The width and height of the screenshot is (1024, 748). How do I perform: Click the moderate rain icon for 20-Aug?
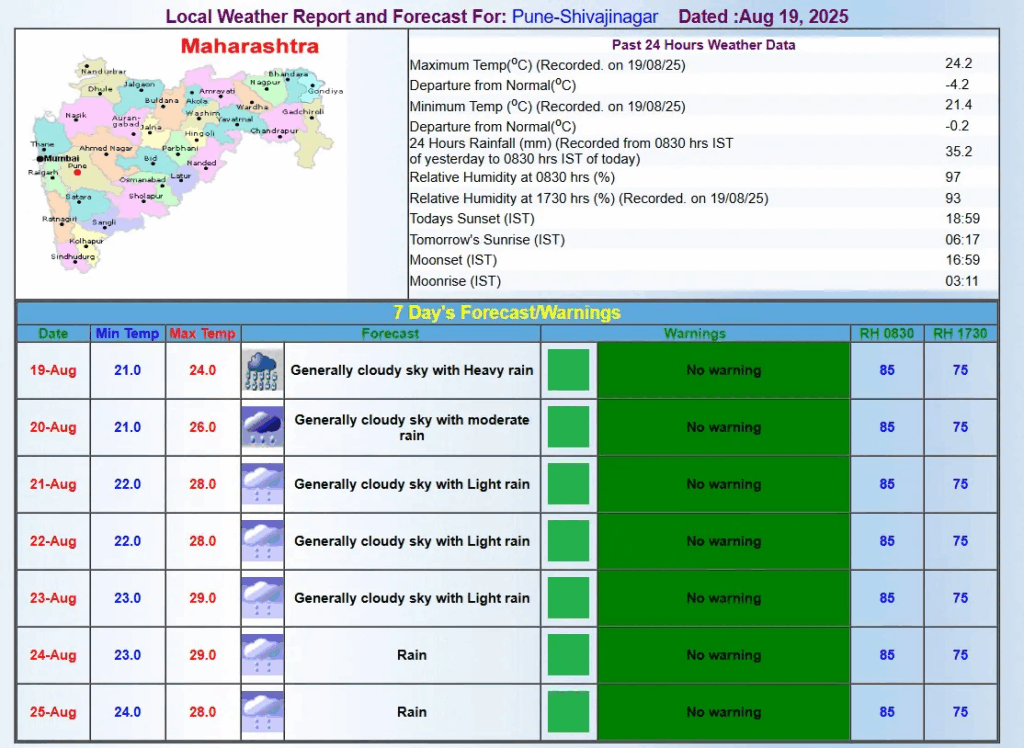(263, 427)
